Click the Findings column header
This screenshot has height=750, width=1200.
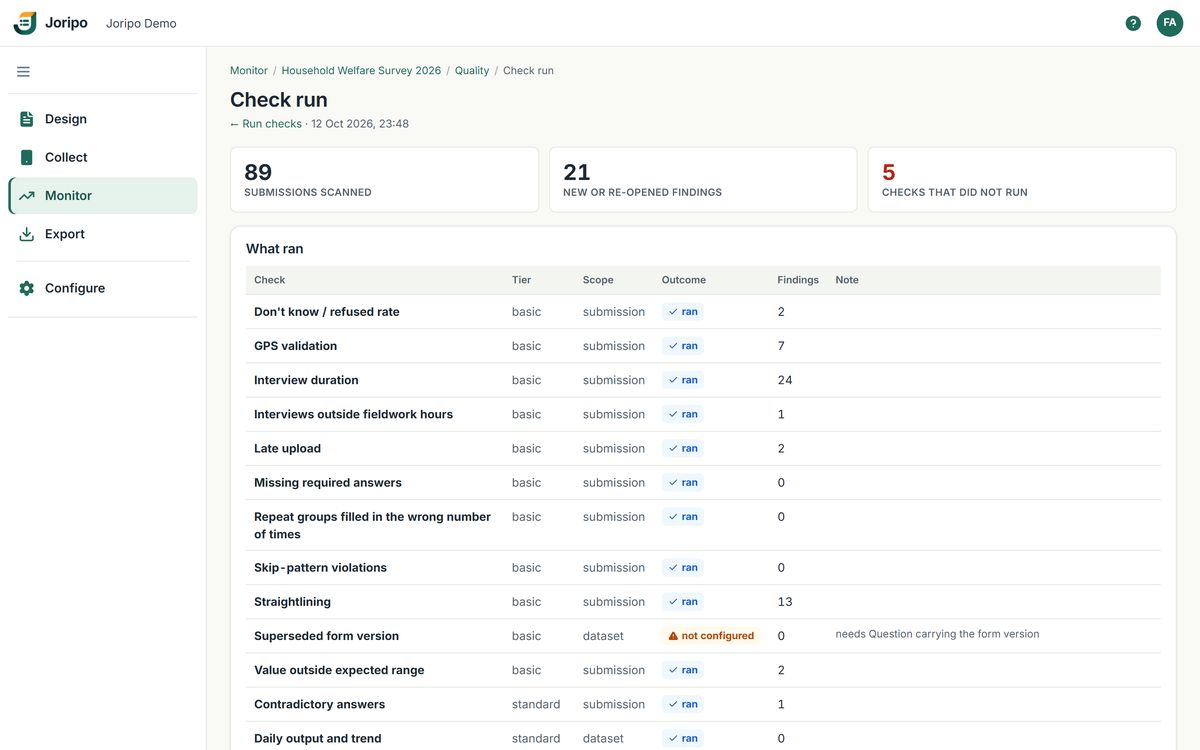click(x=798, y=280)
